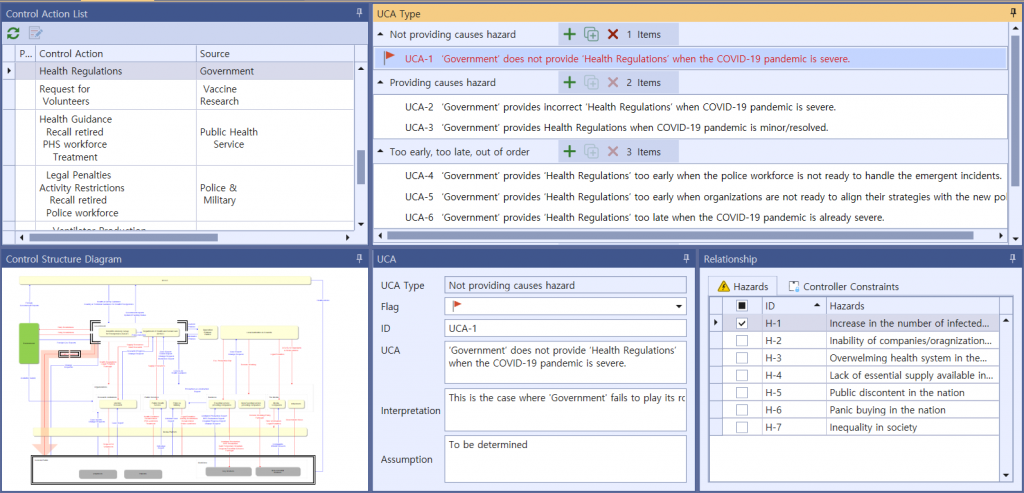The image size is (1024, 493).
Task: Select the UCA-5 row
Action: tap(691, 197)
